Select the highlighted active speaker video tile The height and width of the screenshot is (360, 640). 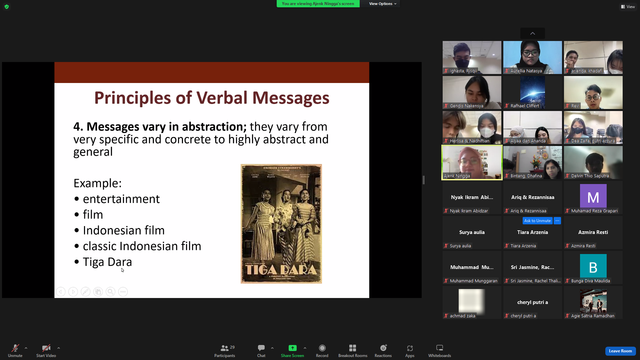[x=472, y=162]
